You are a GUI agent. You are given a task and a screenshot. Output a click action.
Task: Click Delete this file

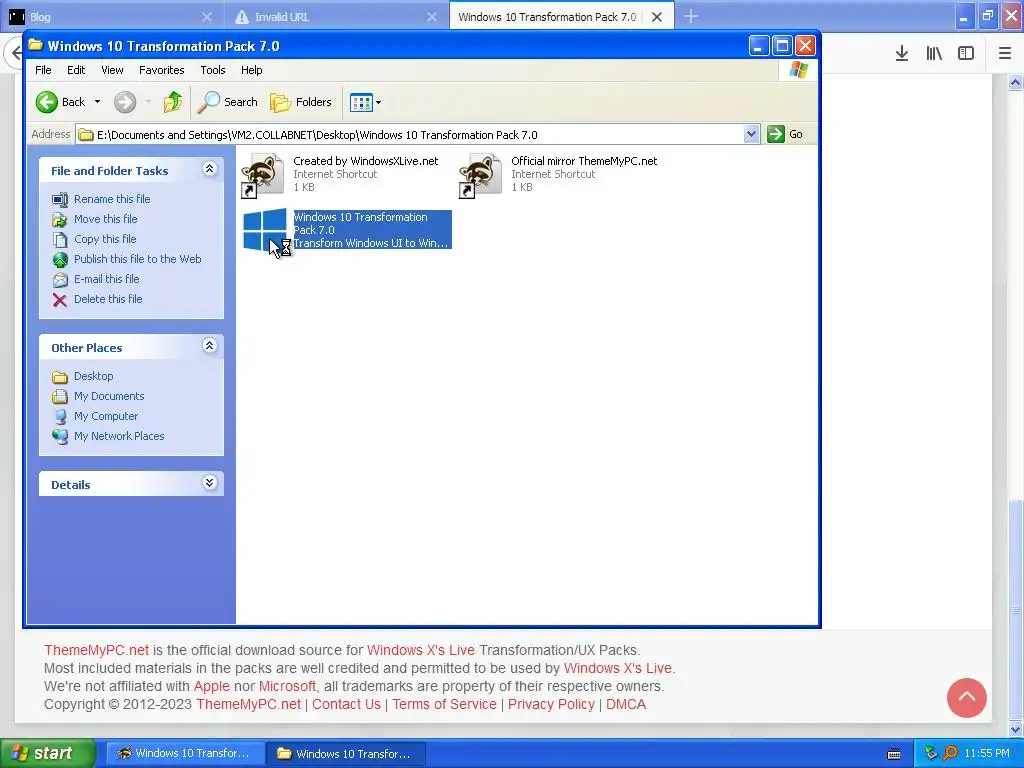coord(108,298)
